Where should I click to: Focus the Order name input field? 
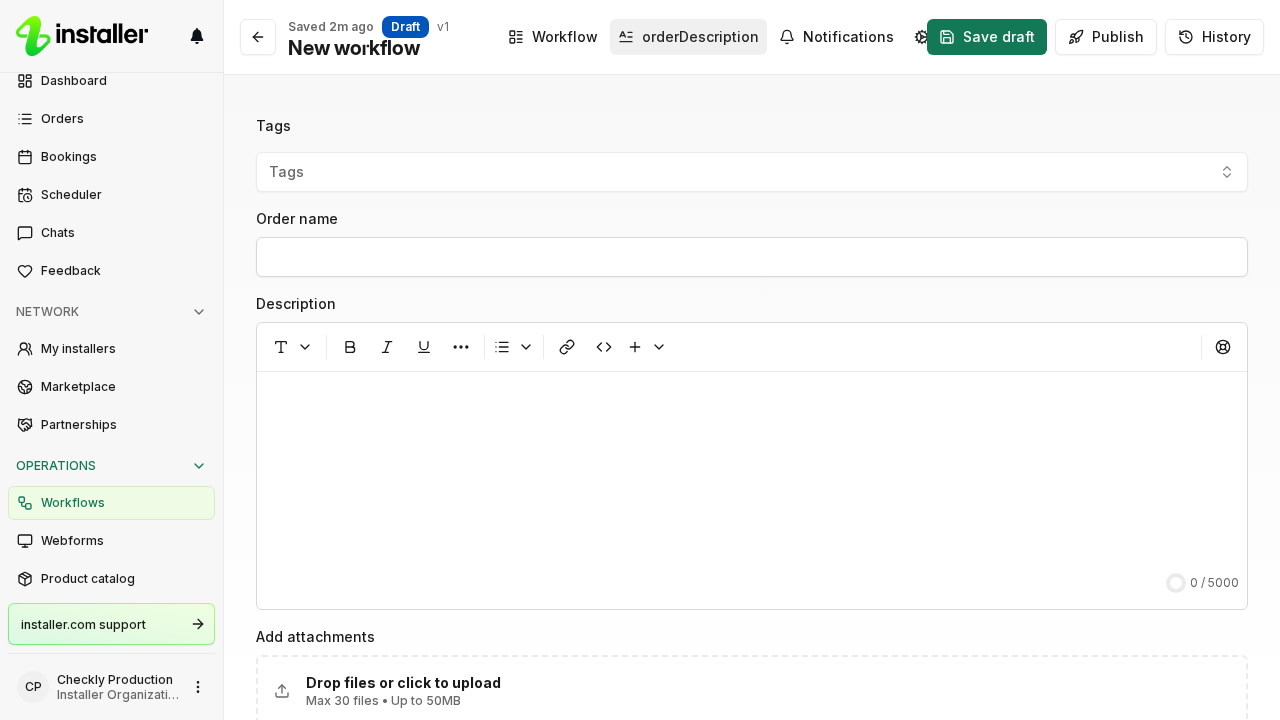[752, 257]
